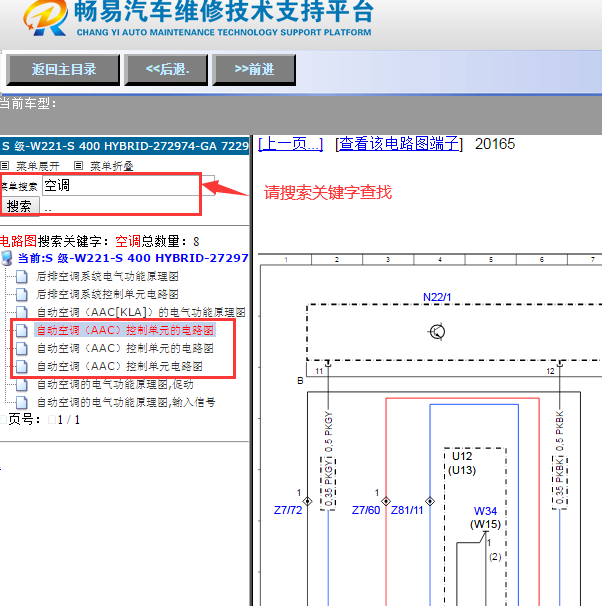Click the page number 1 / 1

click(68, 420)
